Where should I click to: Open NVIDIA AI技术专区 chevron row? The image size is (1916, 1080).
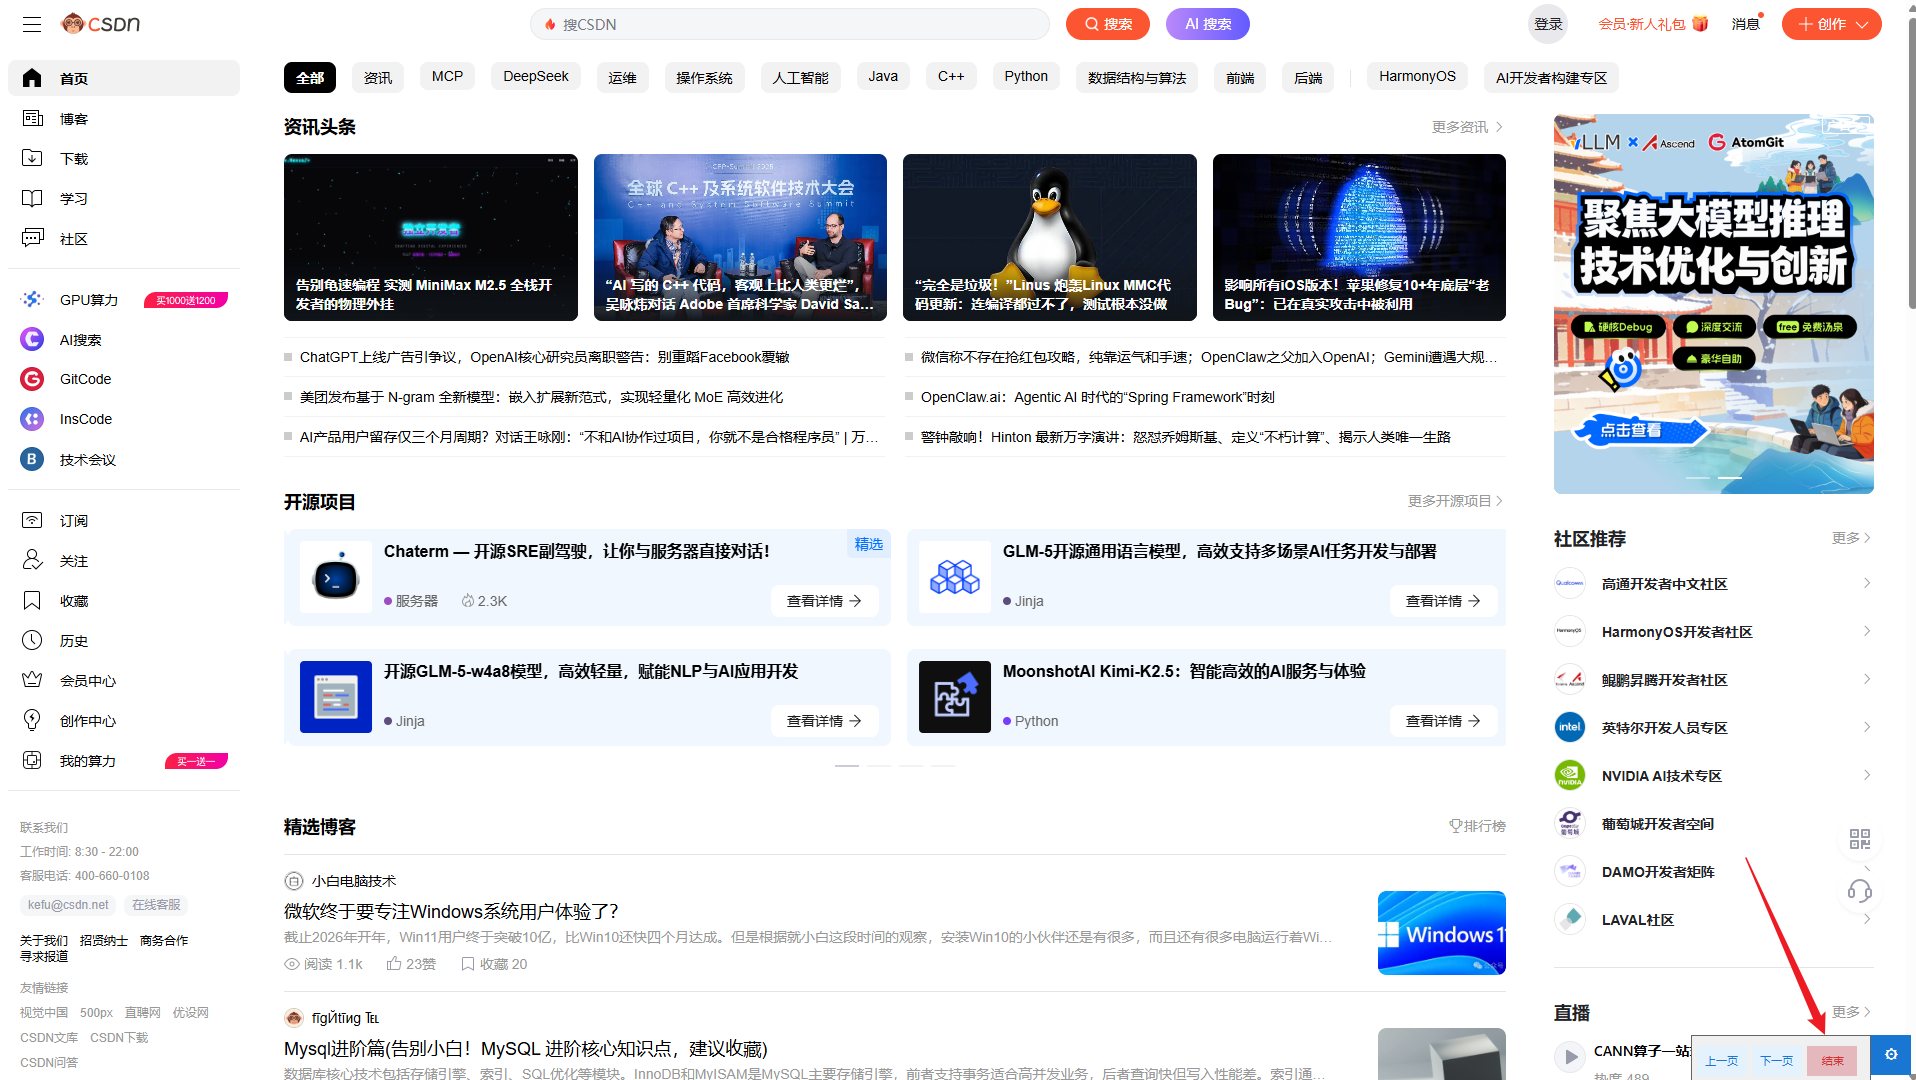click(x=1713, y=776)
